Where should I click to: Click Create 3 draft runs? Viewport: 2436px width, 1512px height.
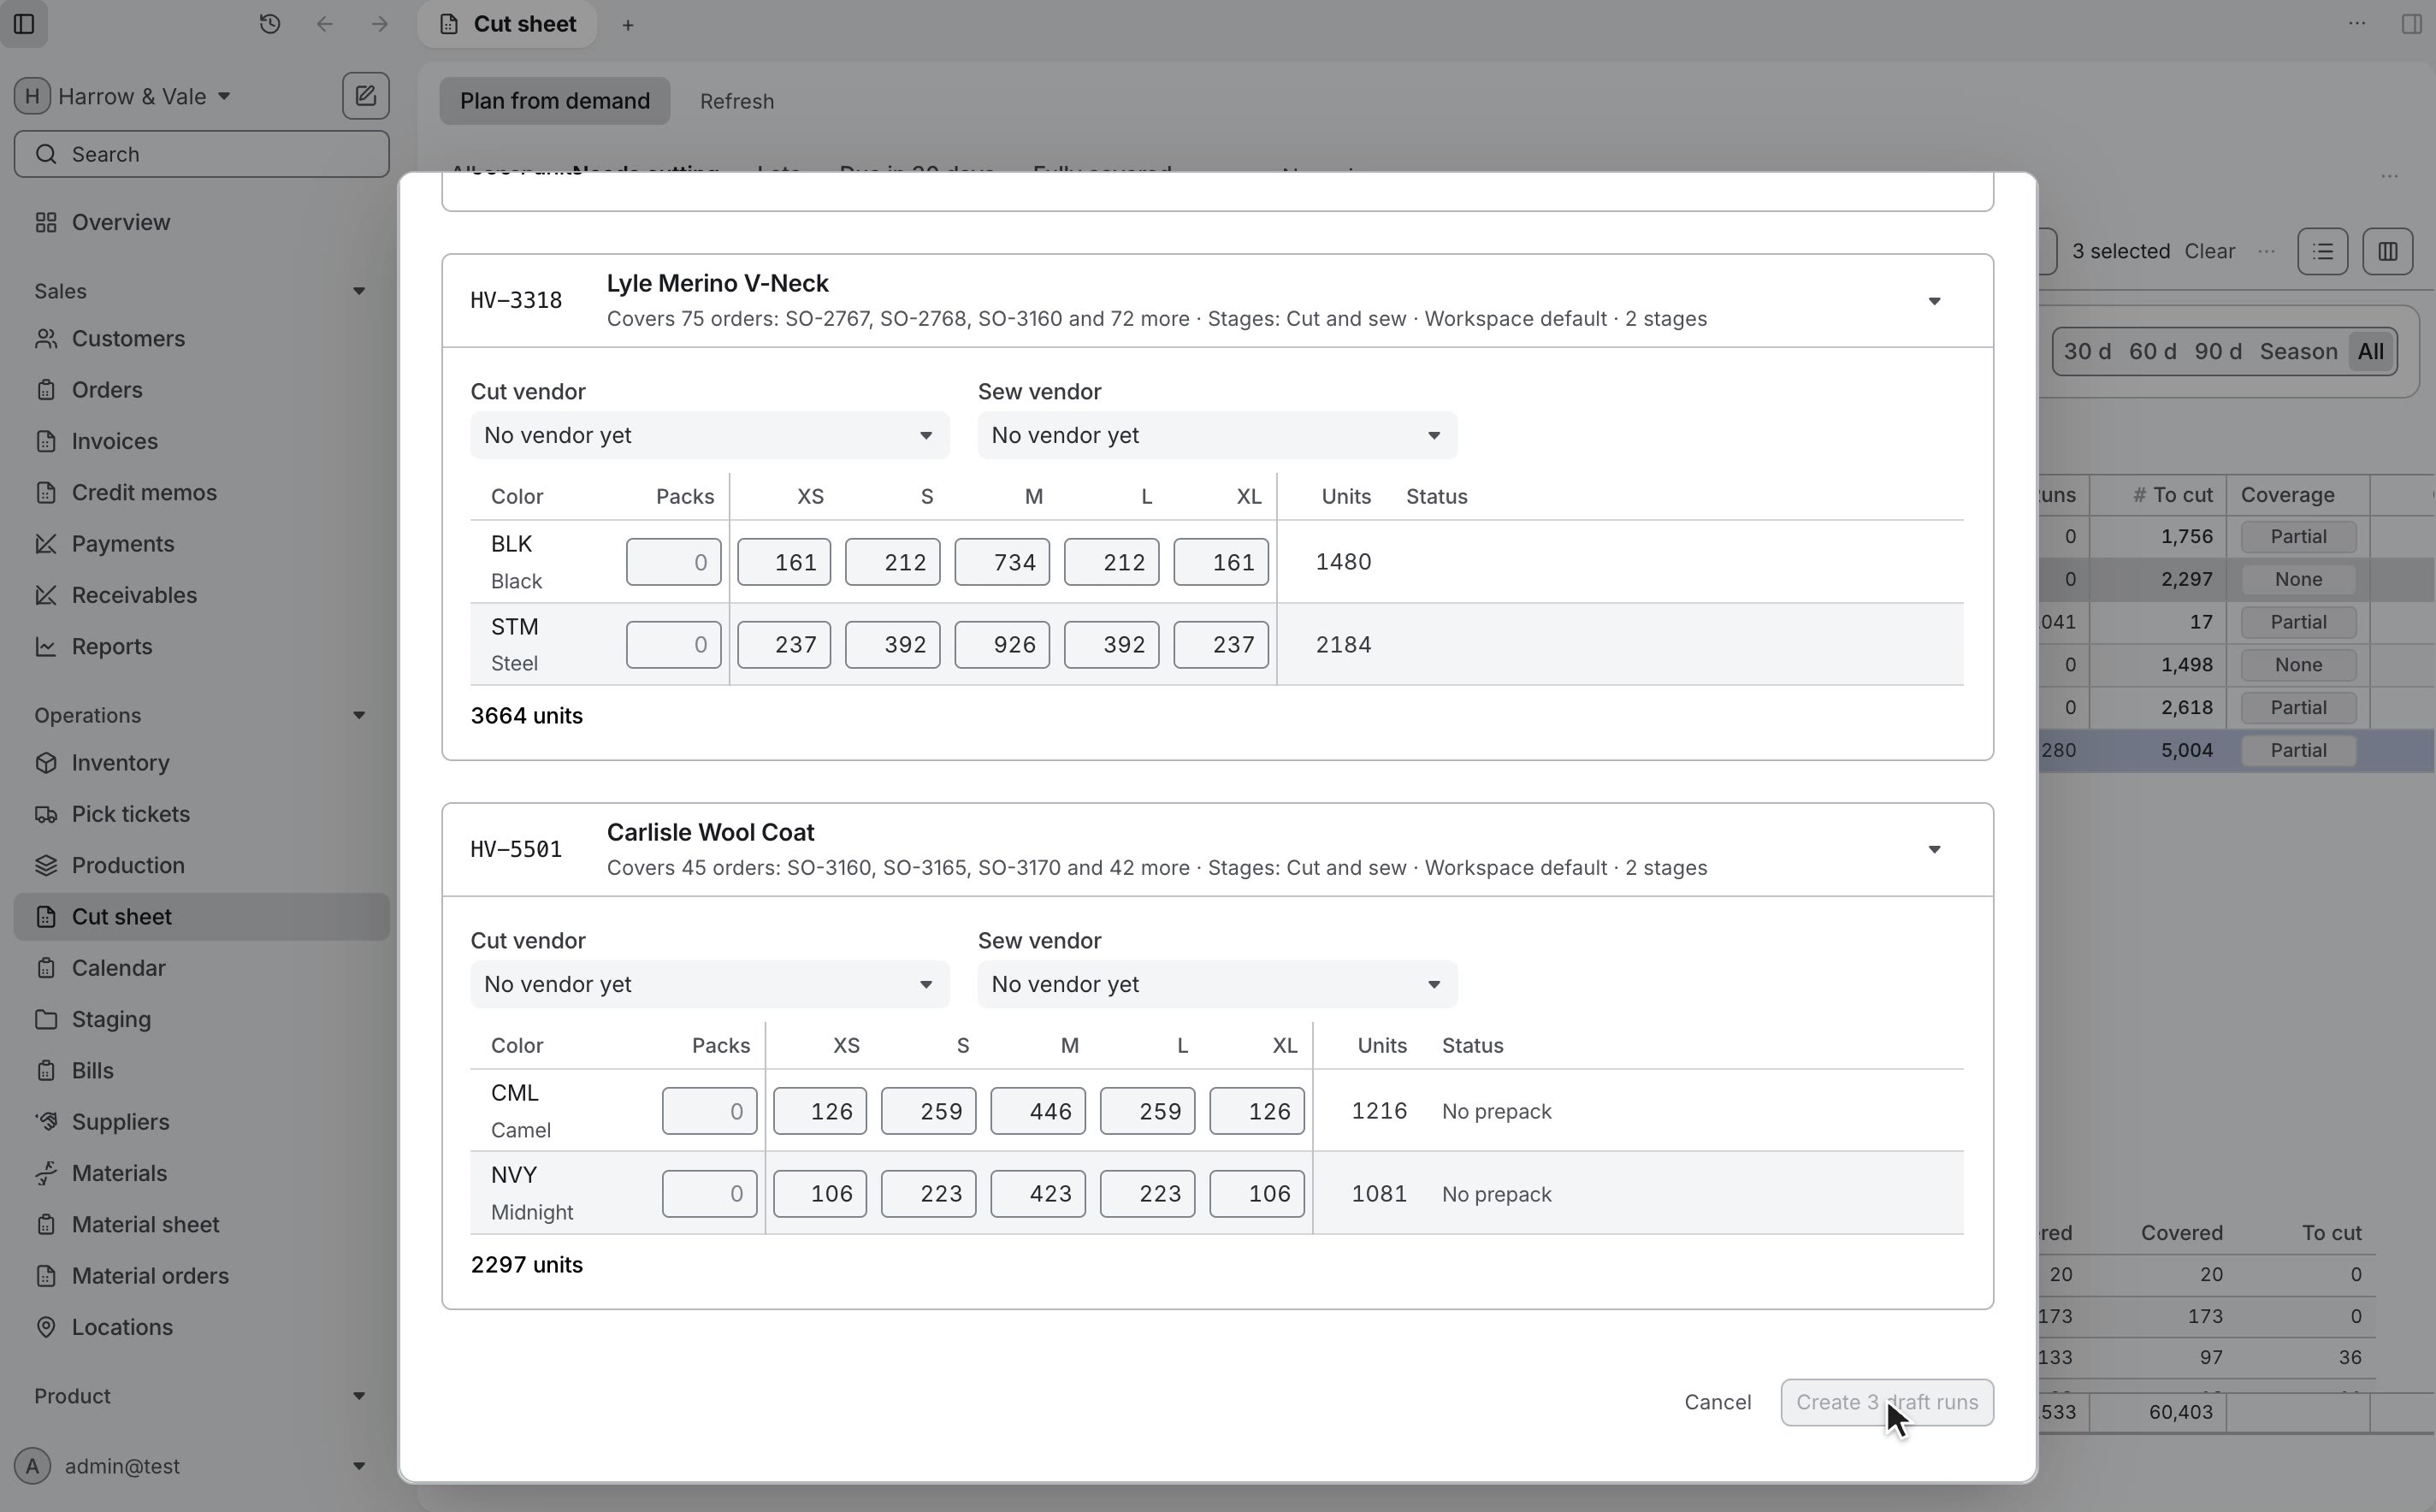pos(1886,1402)
